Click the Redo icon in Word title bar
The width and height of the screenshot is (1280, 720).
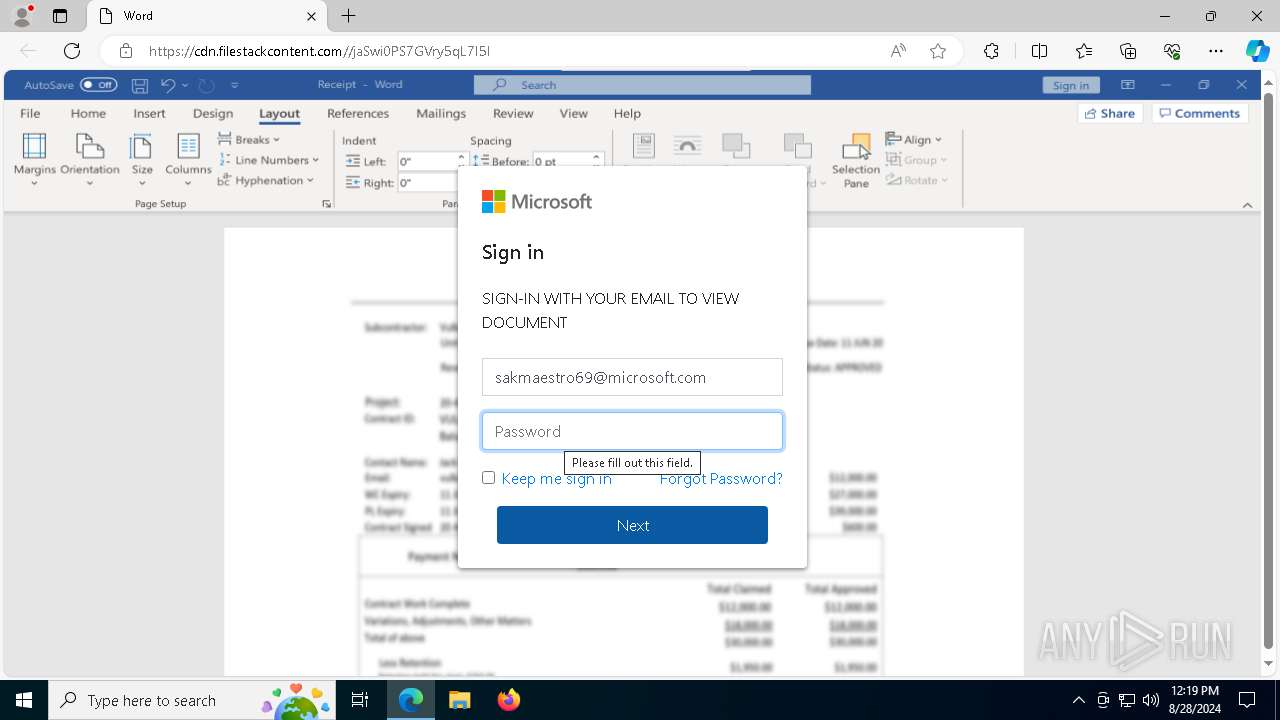click(x=207, y=85)
